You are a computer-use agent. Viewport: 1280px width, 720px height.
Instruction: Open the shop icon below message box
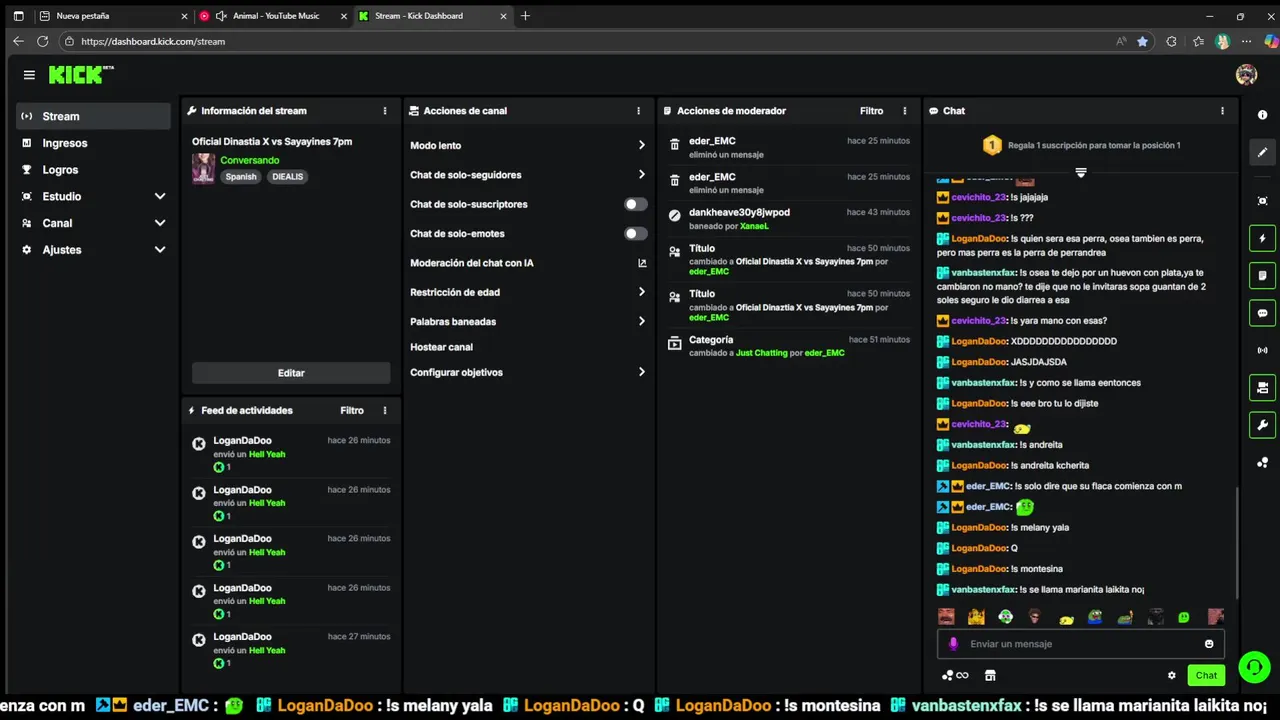(990, 675)
